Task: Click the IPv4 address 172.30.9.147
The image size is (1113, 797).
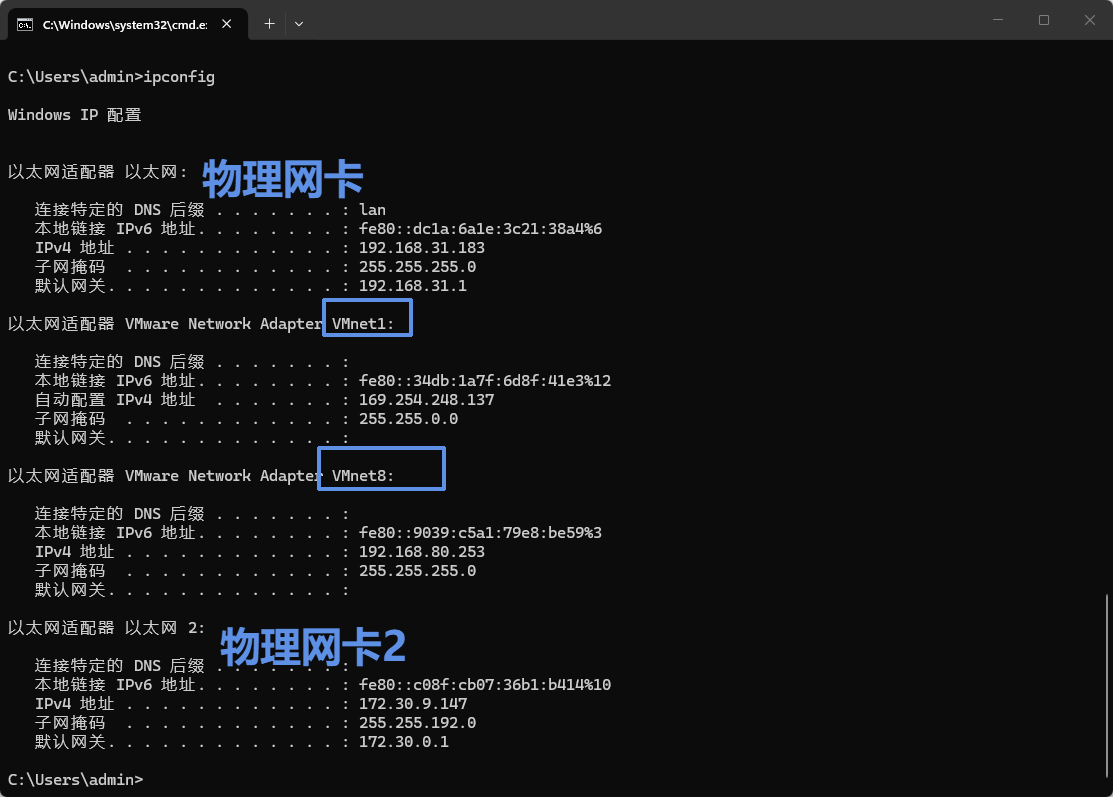Action: (x=412, y=704)
